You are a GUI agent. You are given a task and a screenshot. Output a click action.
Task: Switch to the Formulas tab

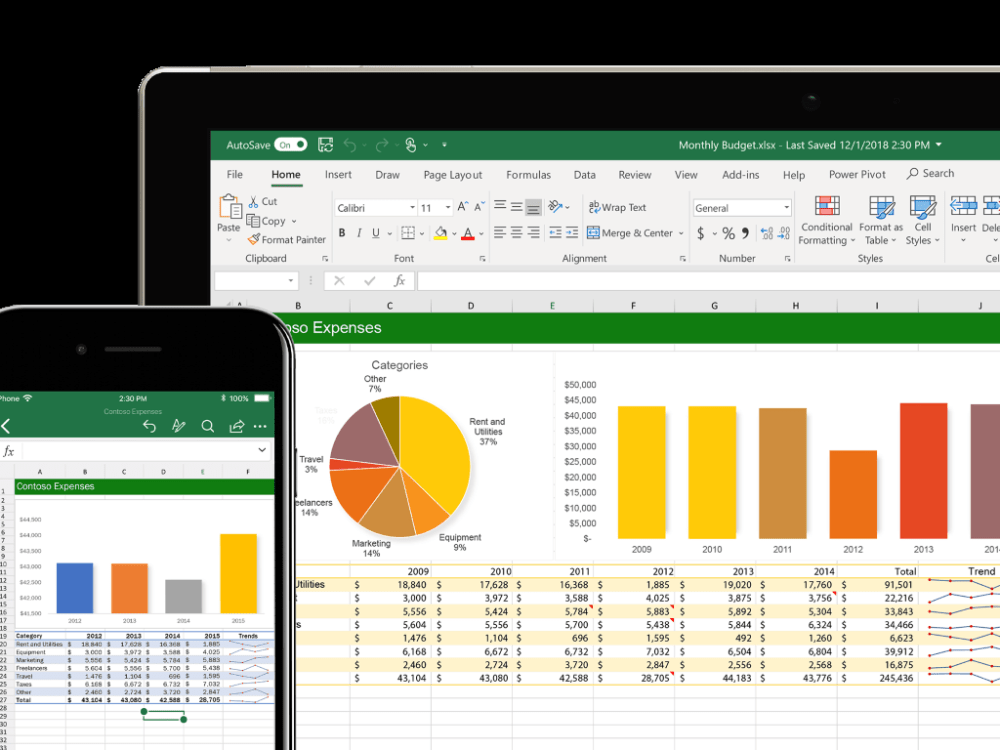[x=528, y=175]
